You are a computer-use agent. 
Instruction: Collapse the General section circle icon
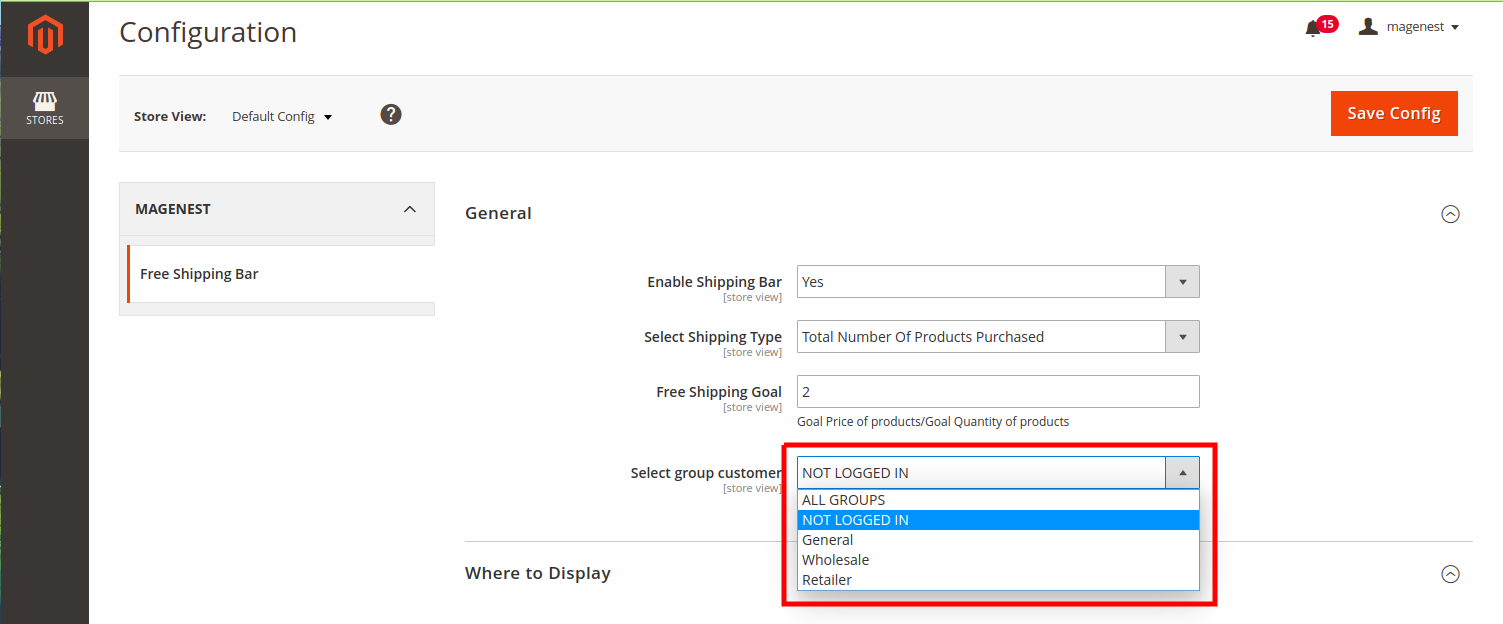click(1450, 214)
